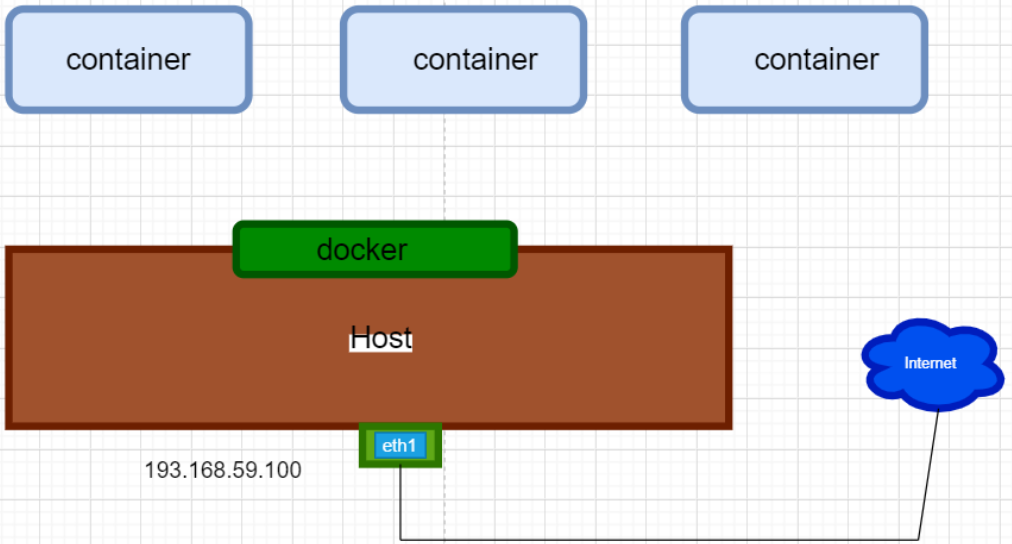Select the Host label text

coord(381,337)
